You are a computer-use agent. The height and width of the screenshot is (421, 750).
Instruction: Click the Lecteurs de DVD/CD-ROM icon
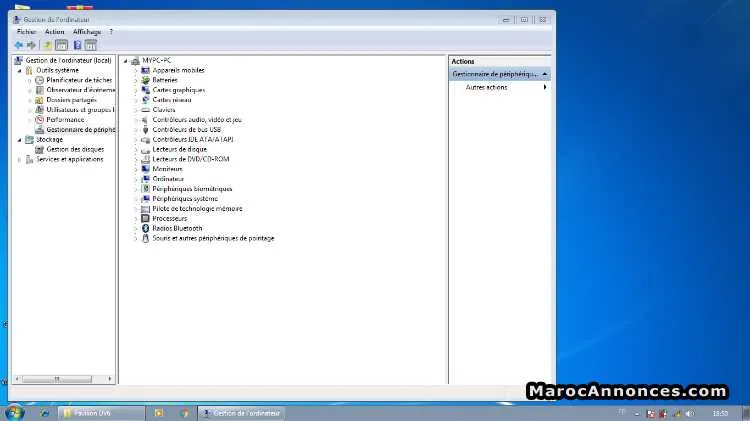(145, 159)
